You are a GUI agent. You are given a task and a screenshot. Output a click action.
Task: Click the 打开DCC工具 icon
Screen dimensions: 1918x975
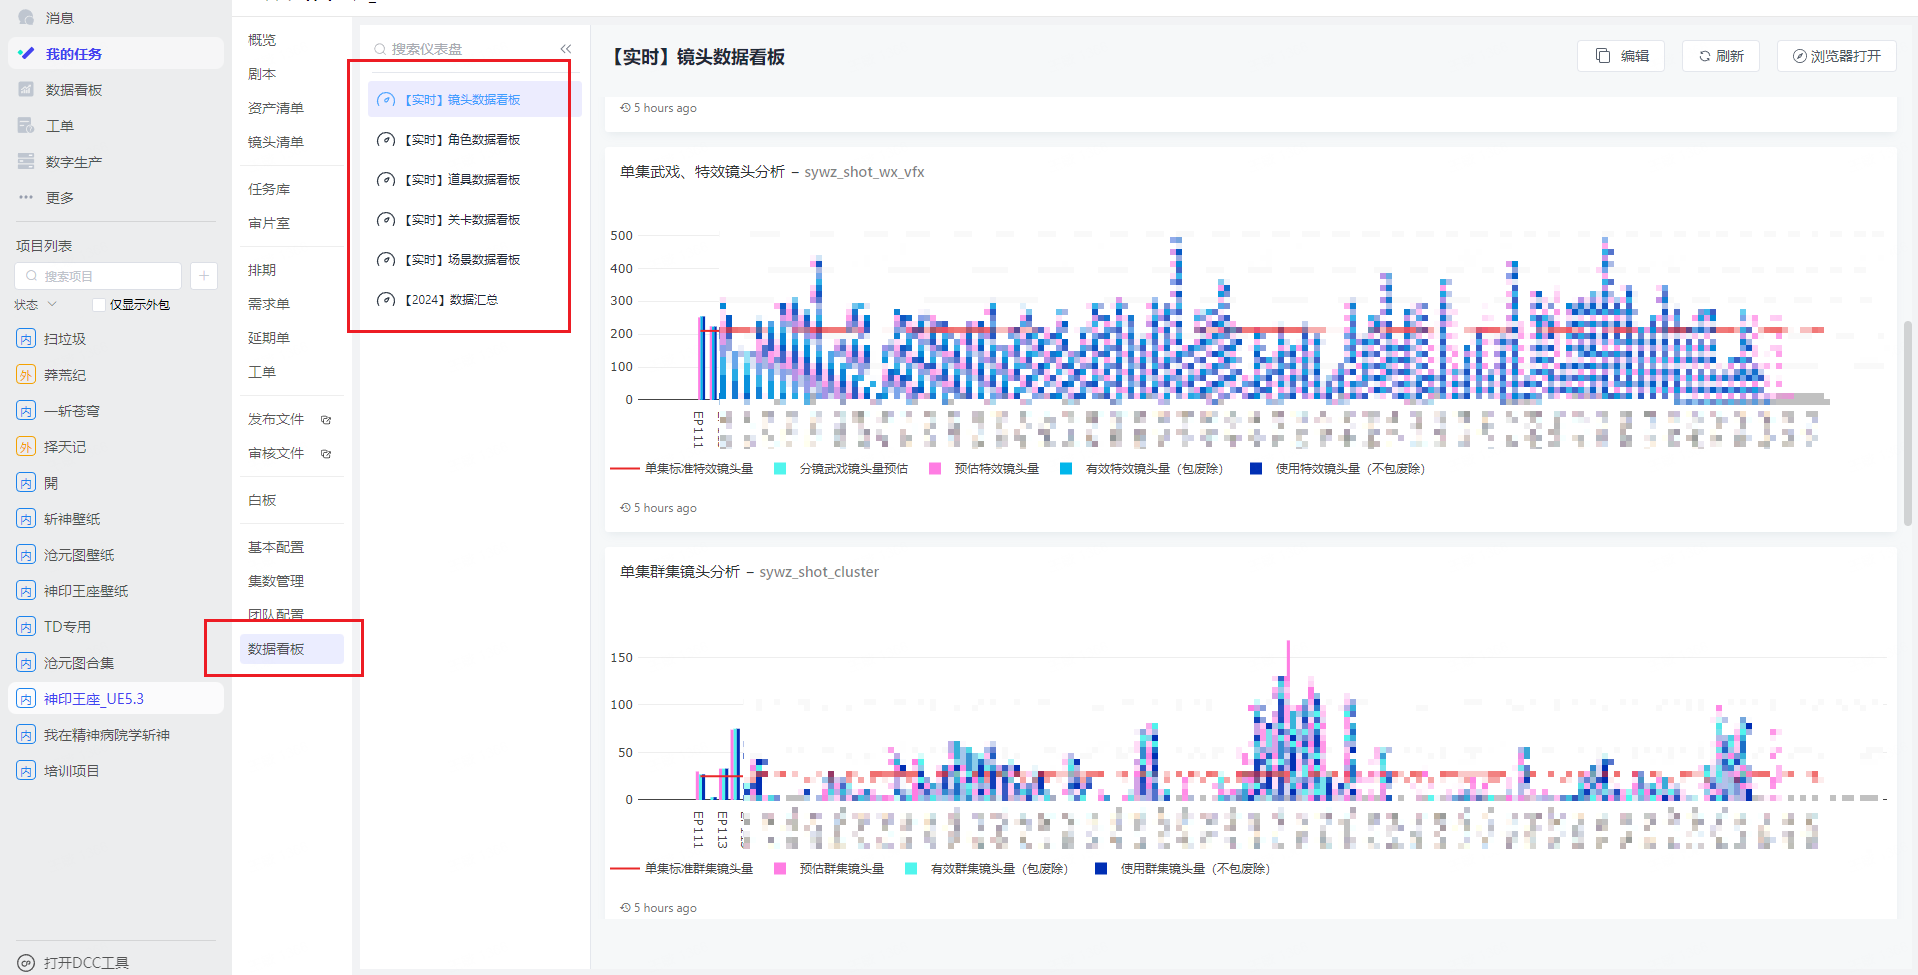coord(26,963)
